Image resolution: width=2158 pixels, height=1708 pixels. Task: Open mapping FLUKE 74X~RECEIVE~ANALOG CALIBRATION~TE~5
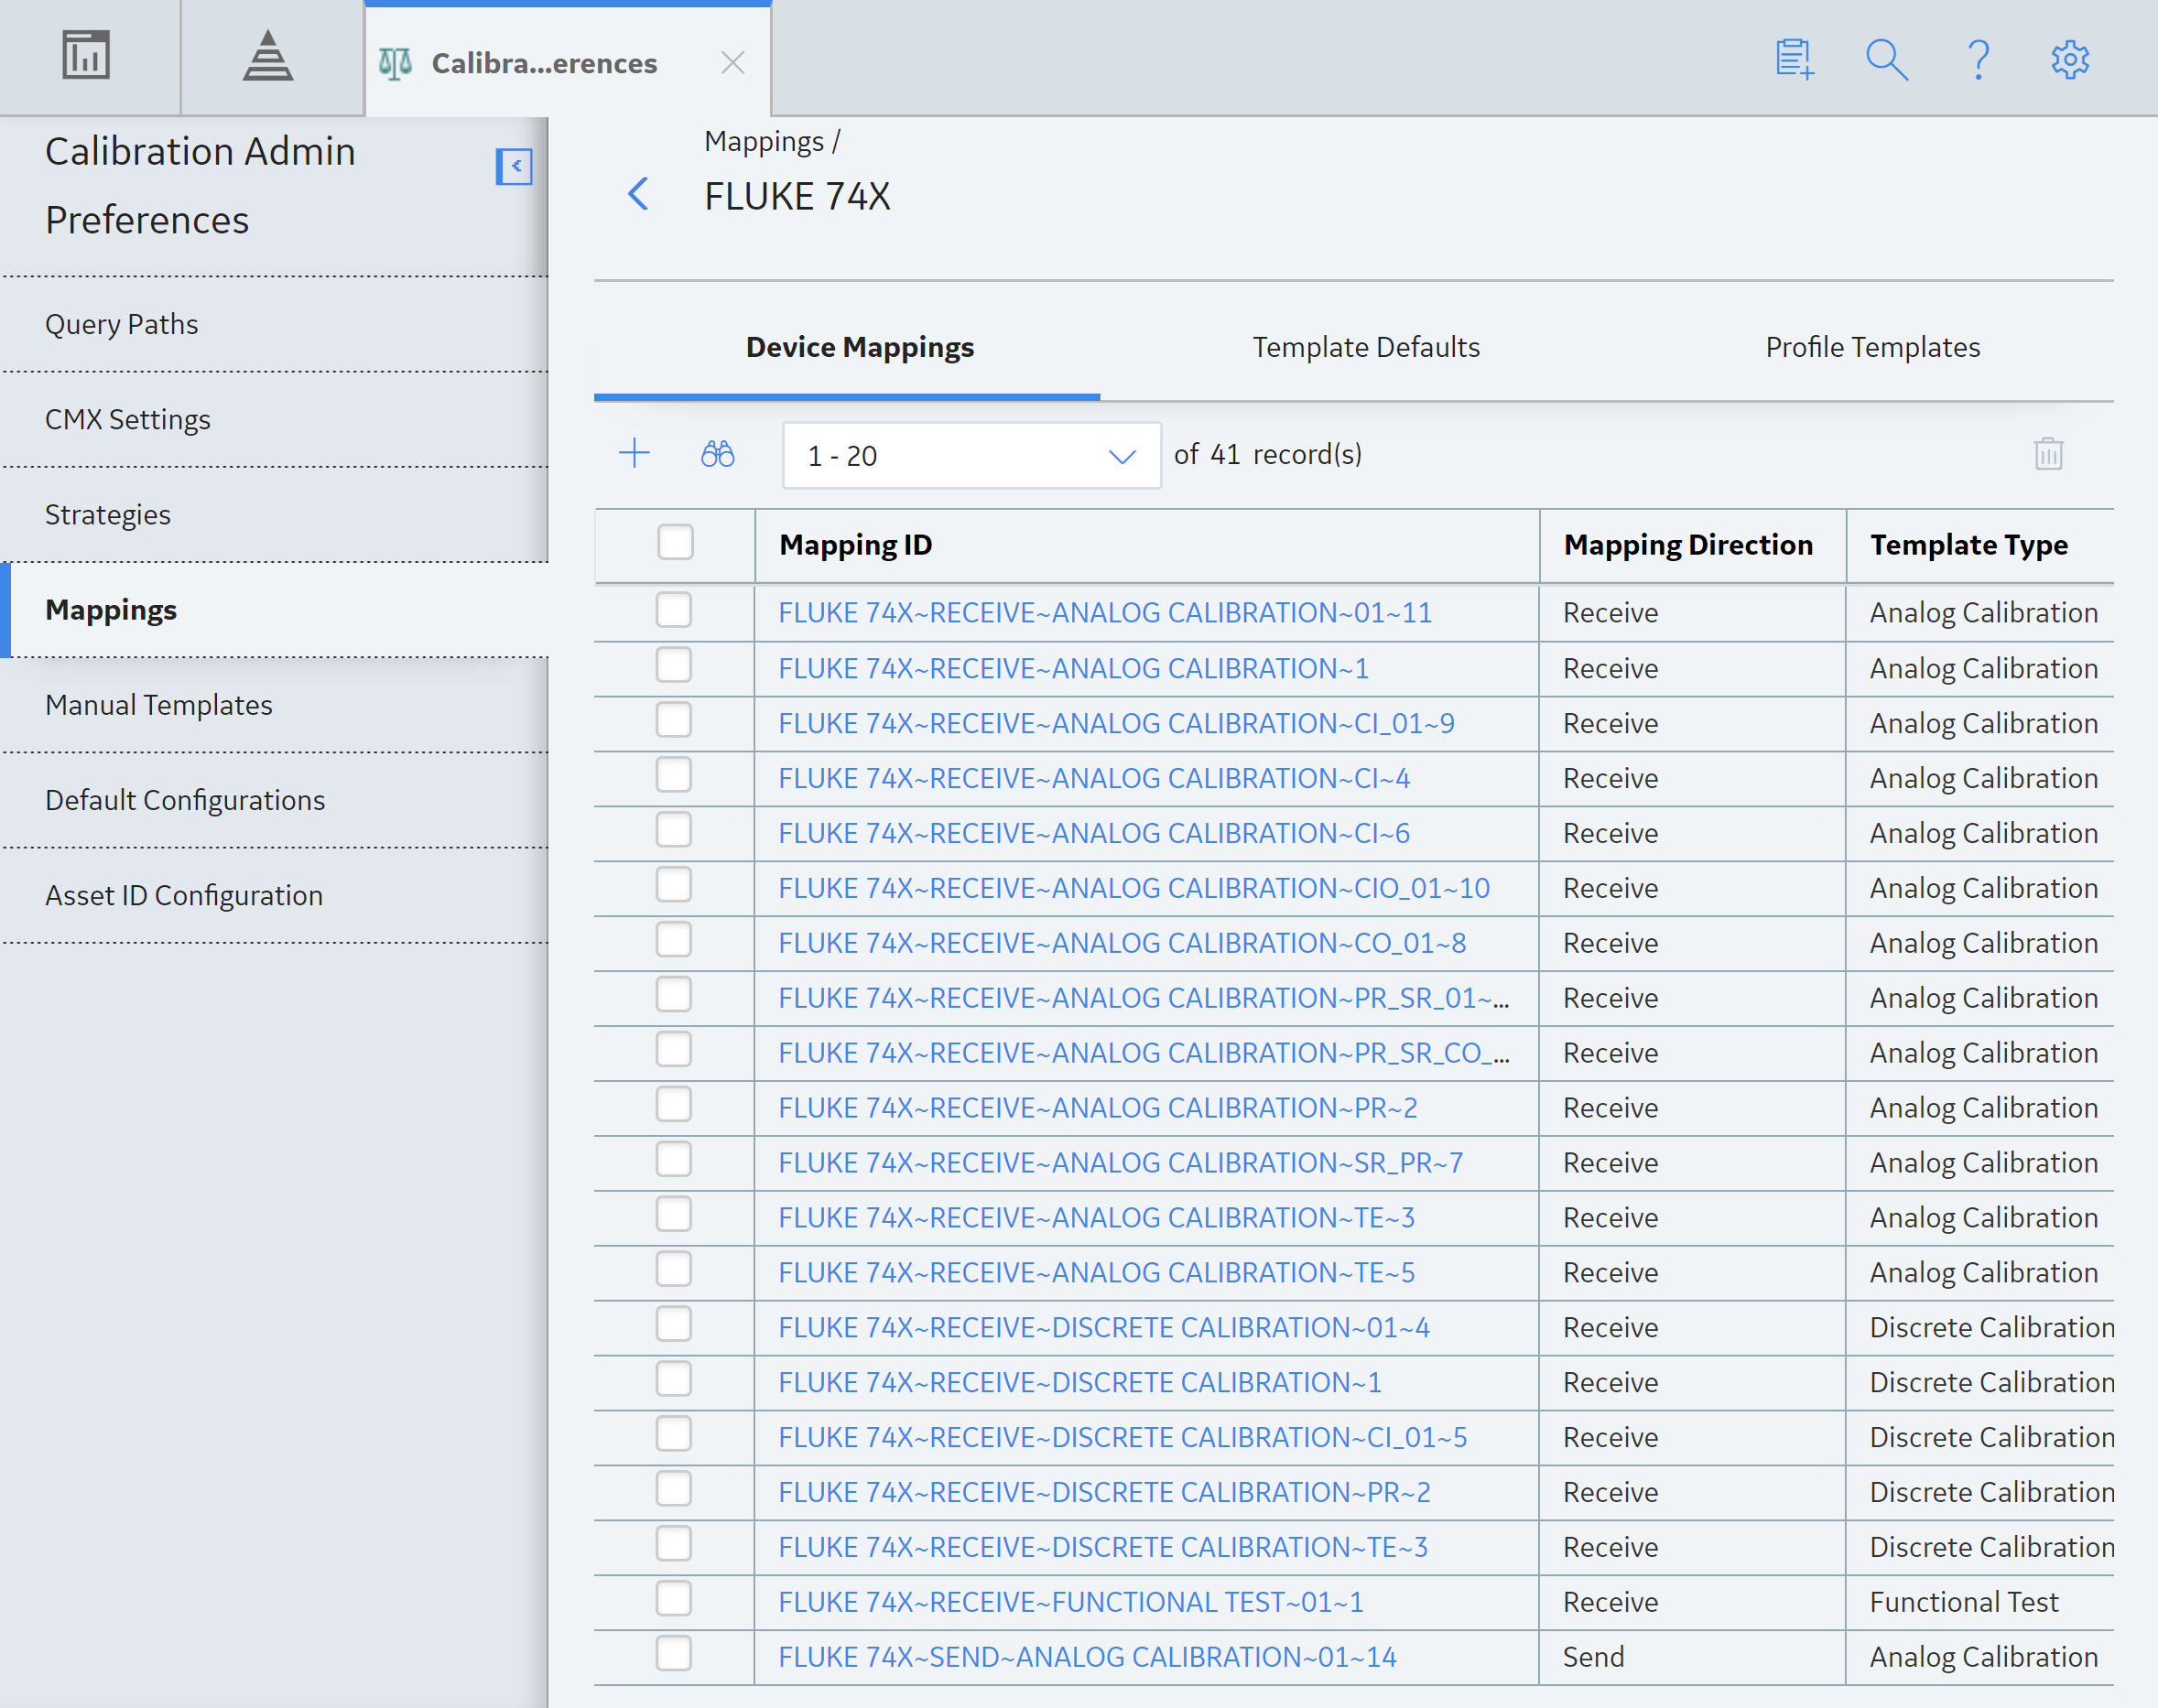(x=1097, y=1273)
